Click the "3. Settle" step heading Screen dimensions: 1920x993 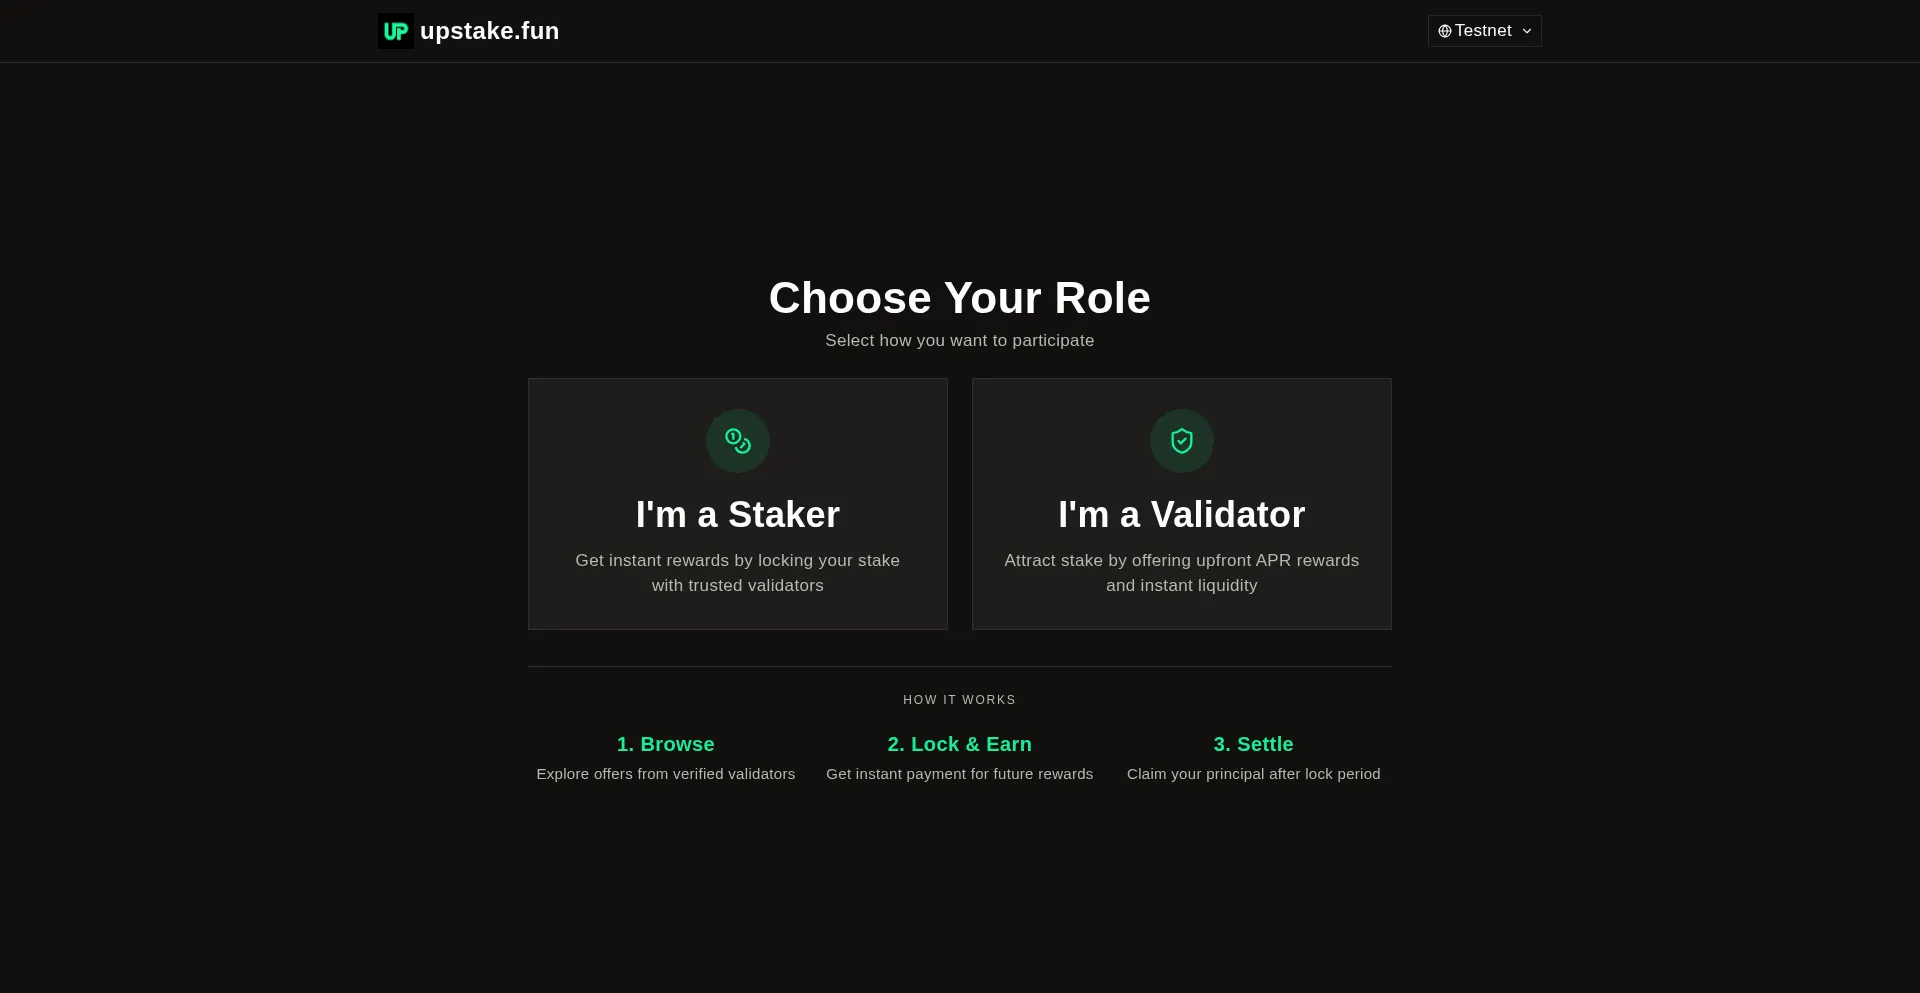pos(1253,744)
